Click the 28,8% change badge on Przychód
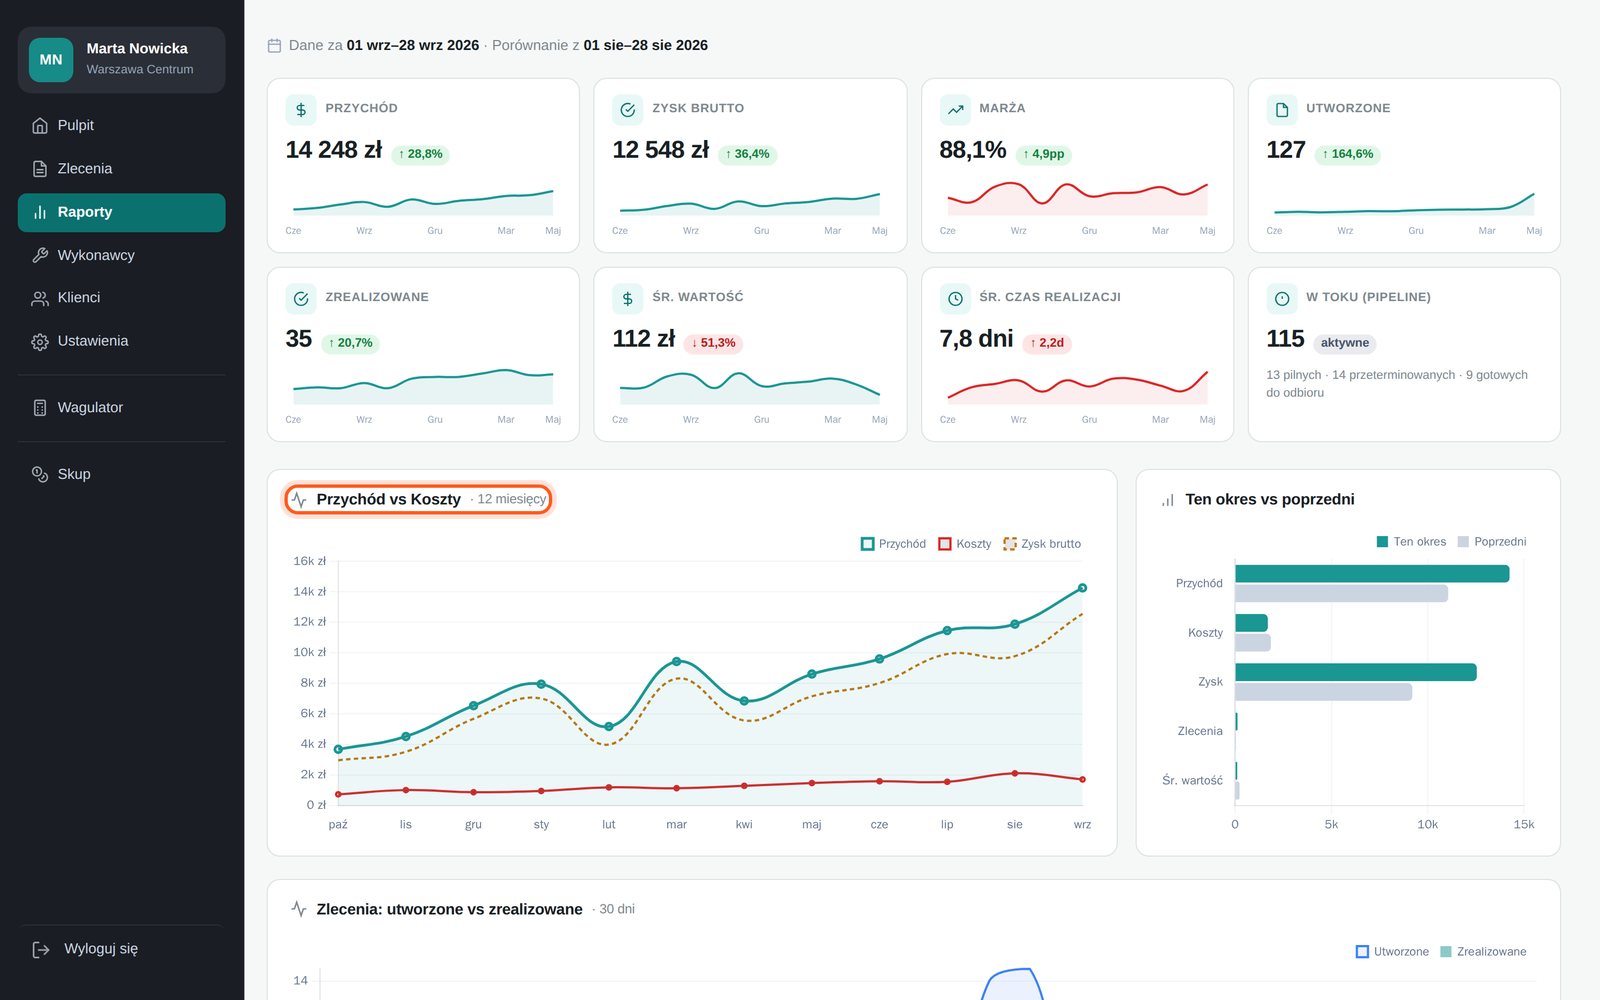The height and width of the screenshot is (1000, 1600). pyautogui.click(x=420, y=154)
